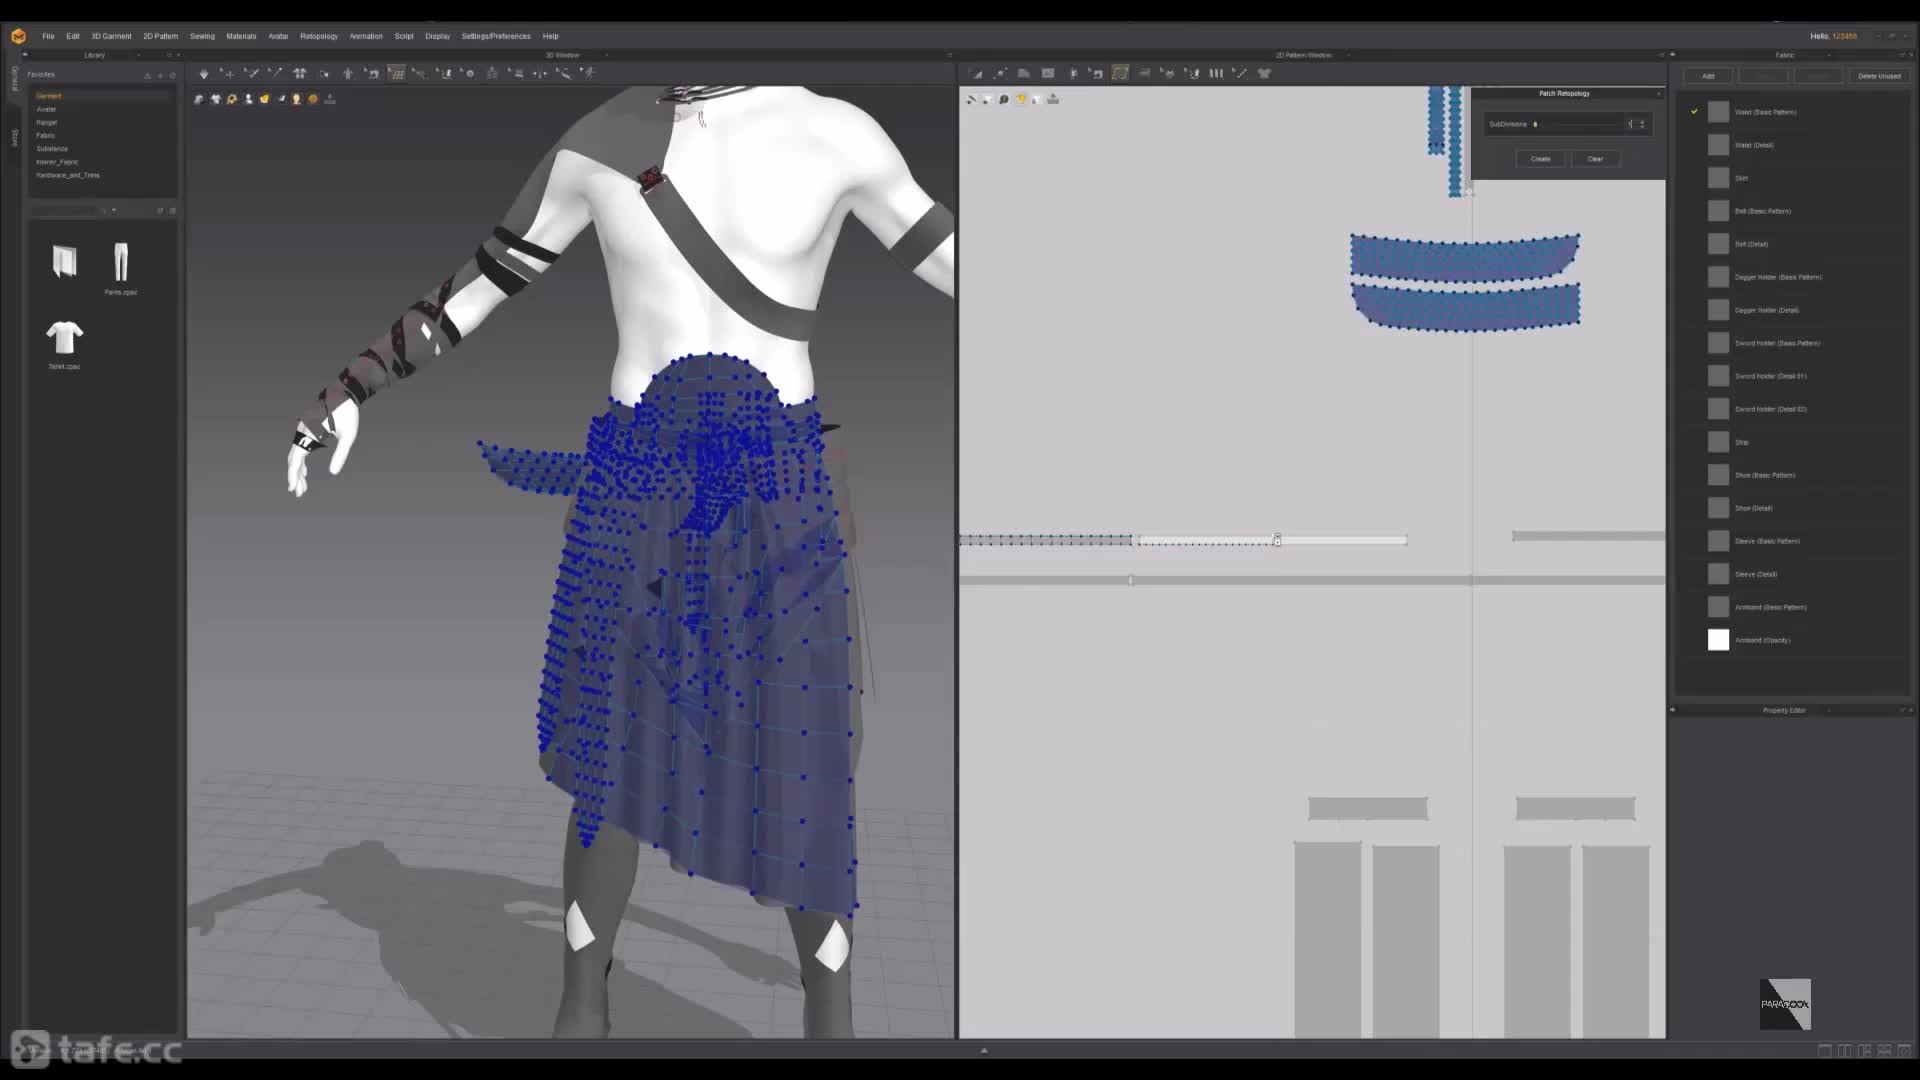Image resolution: width=1920 pixels, height=1080 pixels.
Task: Click the SubDivisions value stepper arrows
Action: coord(1642,124)
